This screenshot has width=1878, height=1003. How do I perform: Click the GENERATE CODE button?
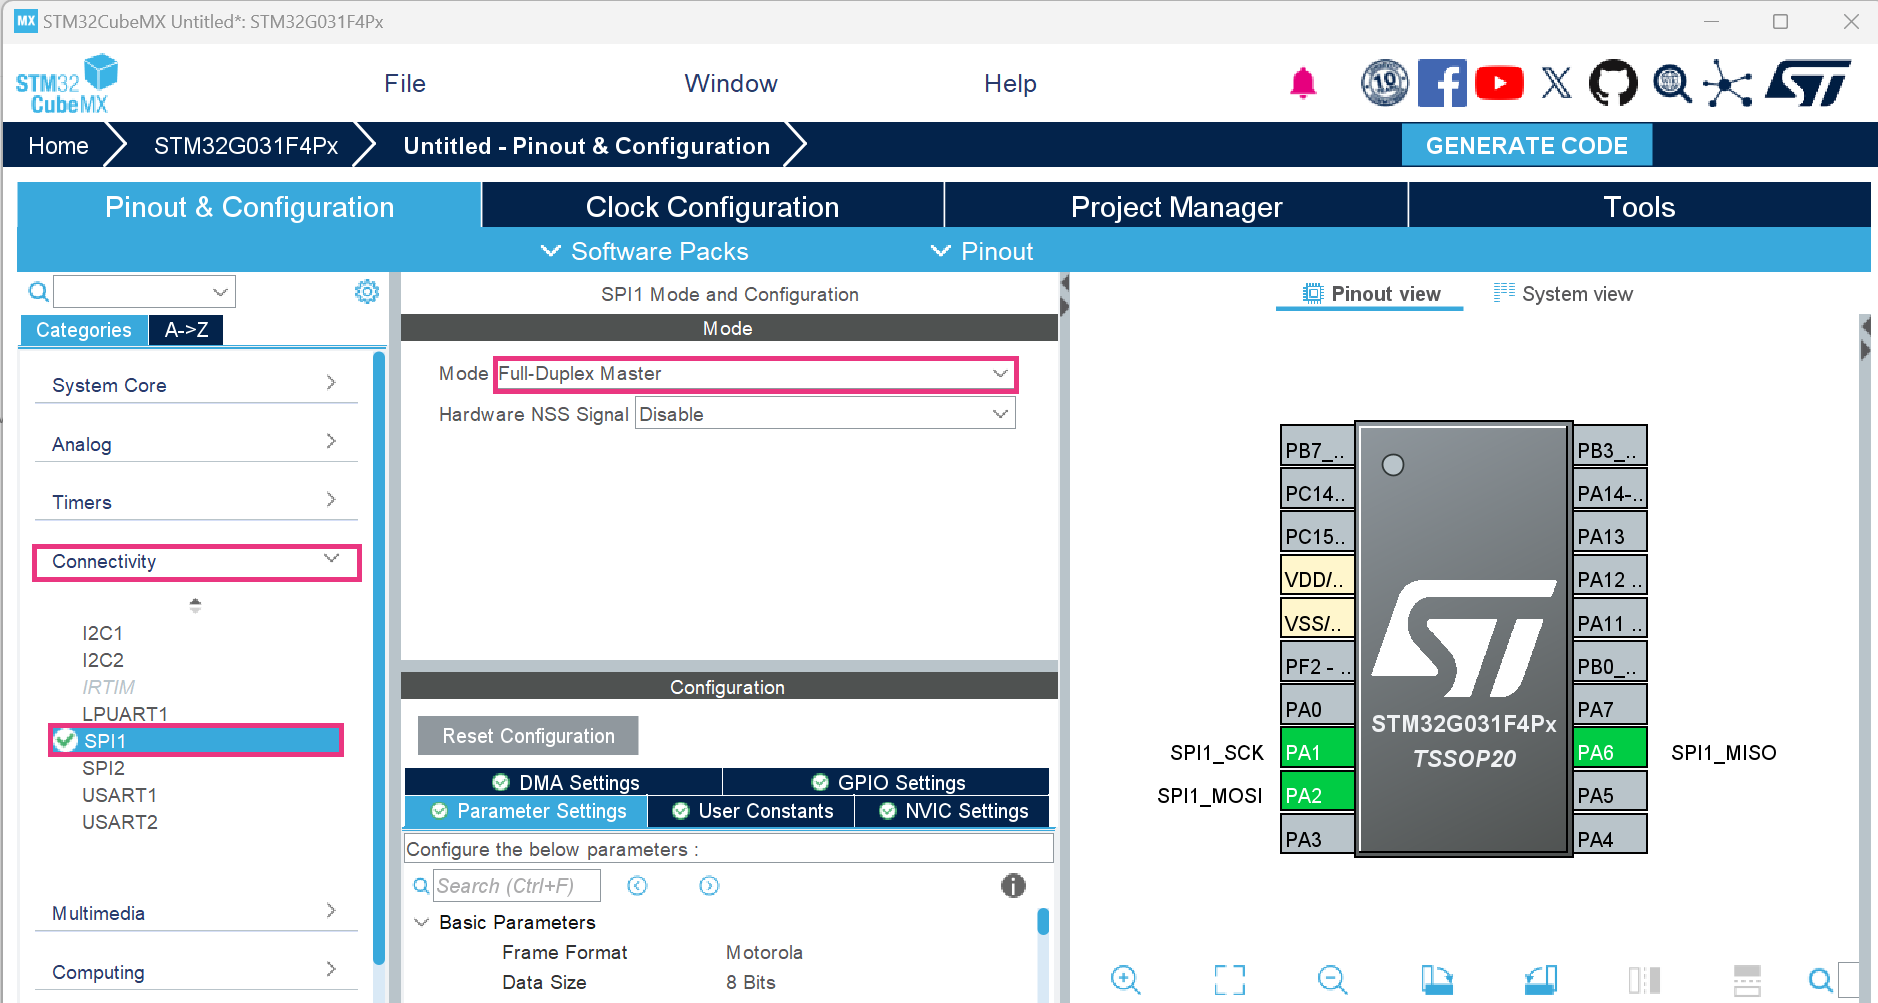point(1526,145)
